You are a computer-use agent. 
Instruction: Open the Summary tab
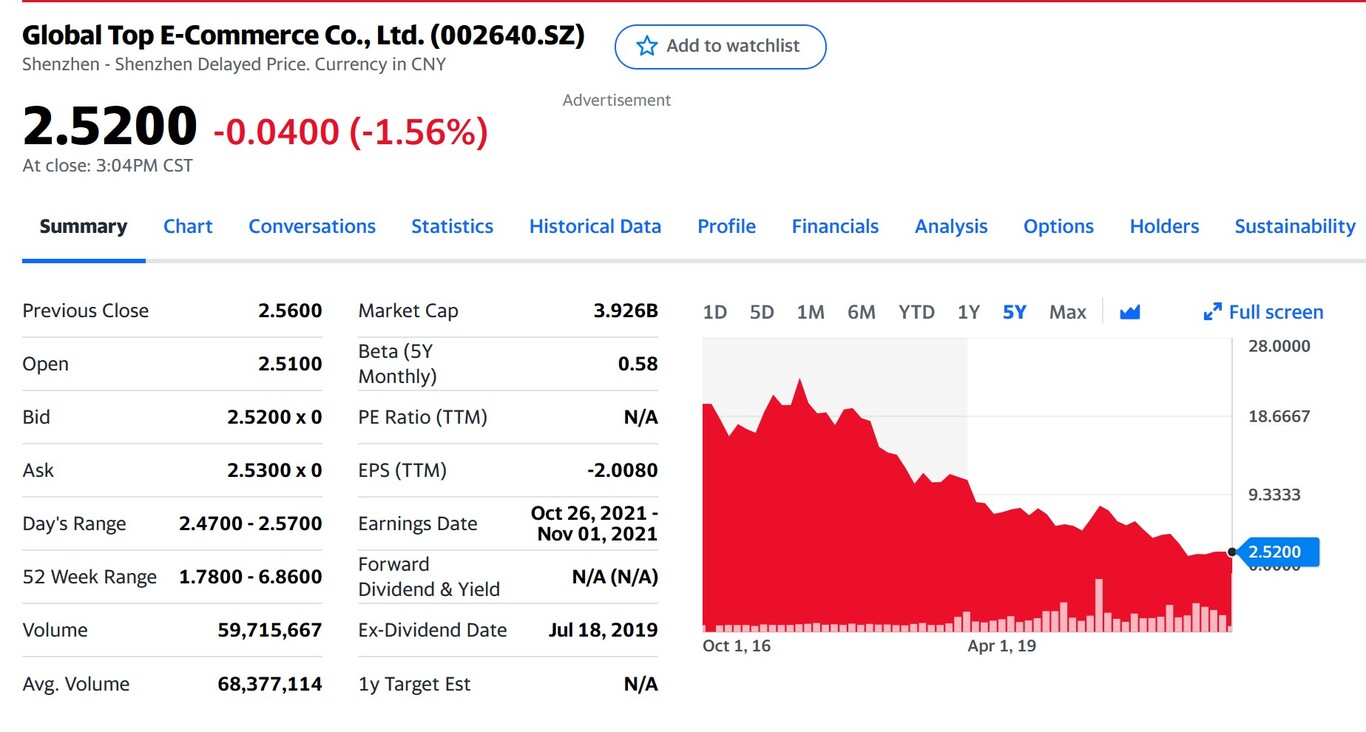[x=83, y=226]
